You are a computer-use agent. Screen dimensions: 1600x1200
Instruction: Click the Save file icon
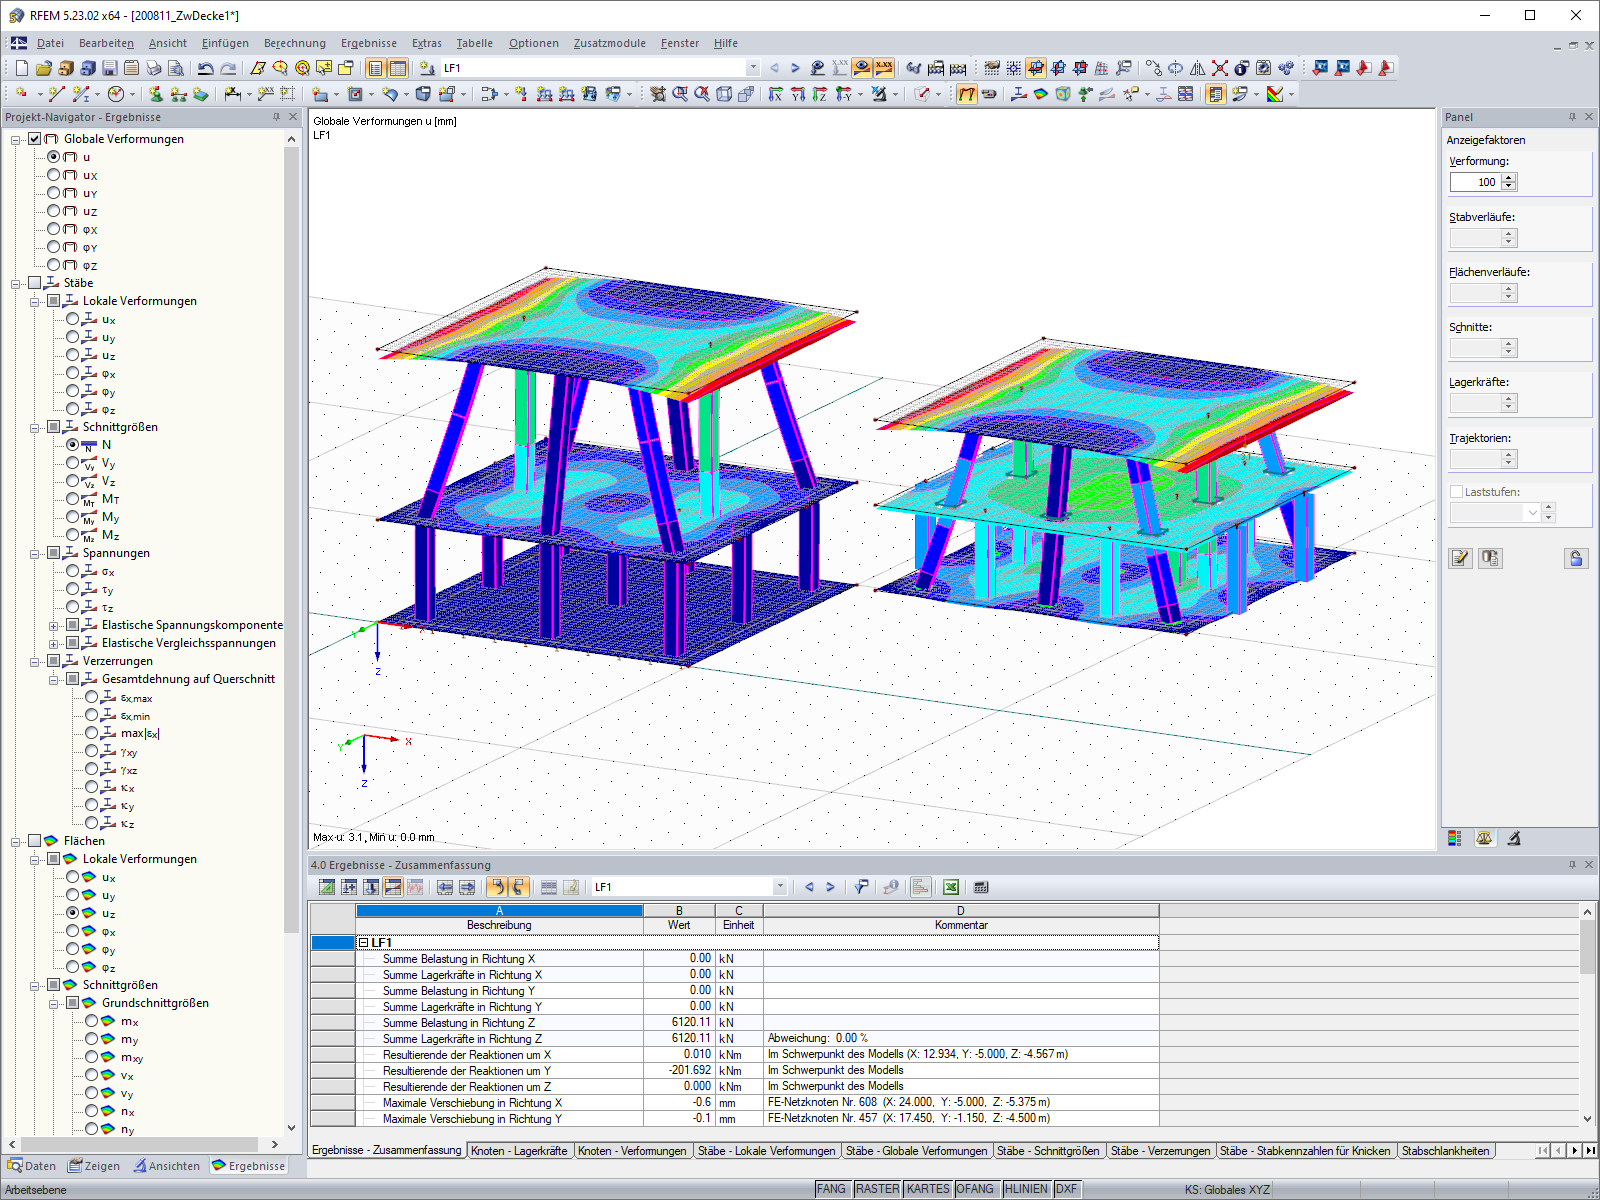pyautogui.click(x=110, y=68)
